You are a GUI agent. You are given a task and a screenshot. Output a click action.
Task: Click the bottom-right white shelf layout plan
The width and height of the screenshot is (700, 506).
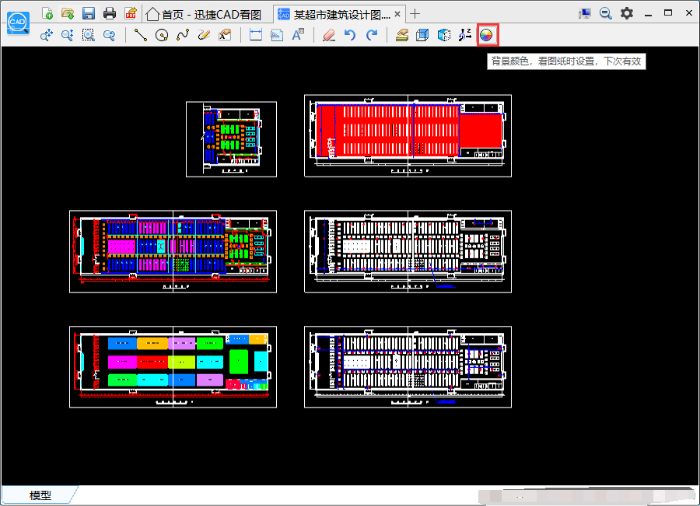(x=408, y=367)
